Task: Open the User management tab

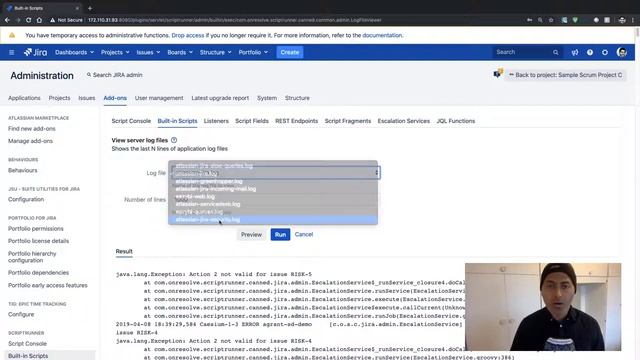Action: click(159, 98)
